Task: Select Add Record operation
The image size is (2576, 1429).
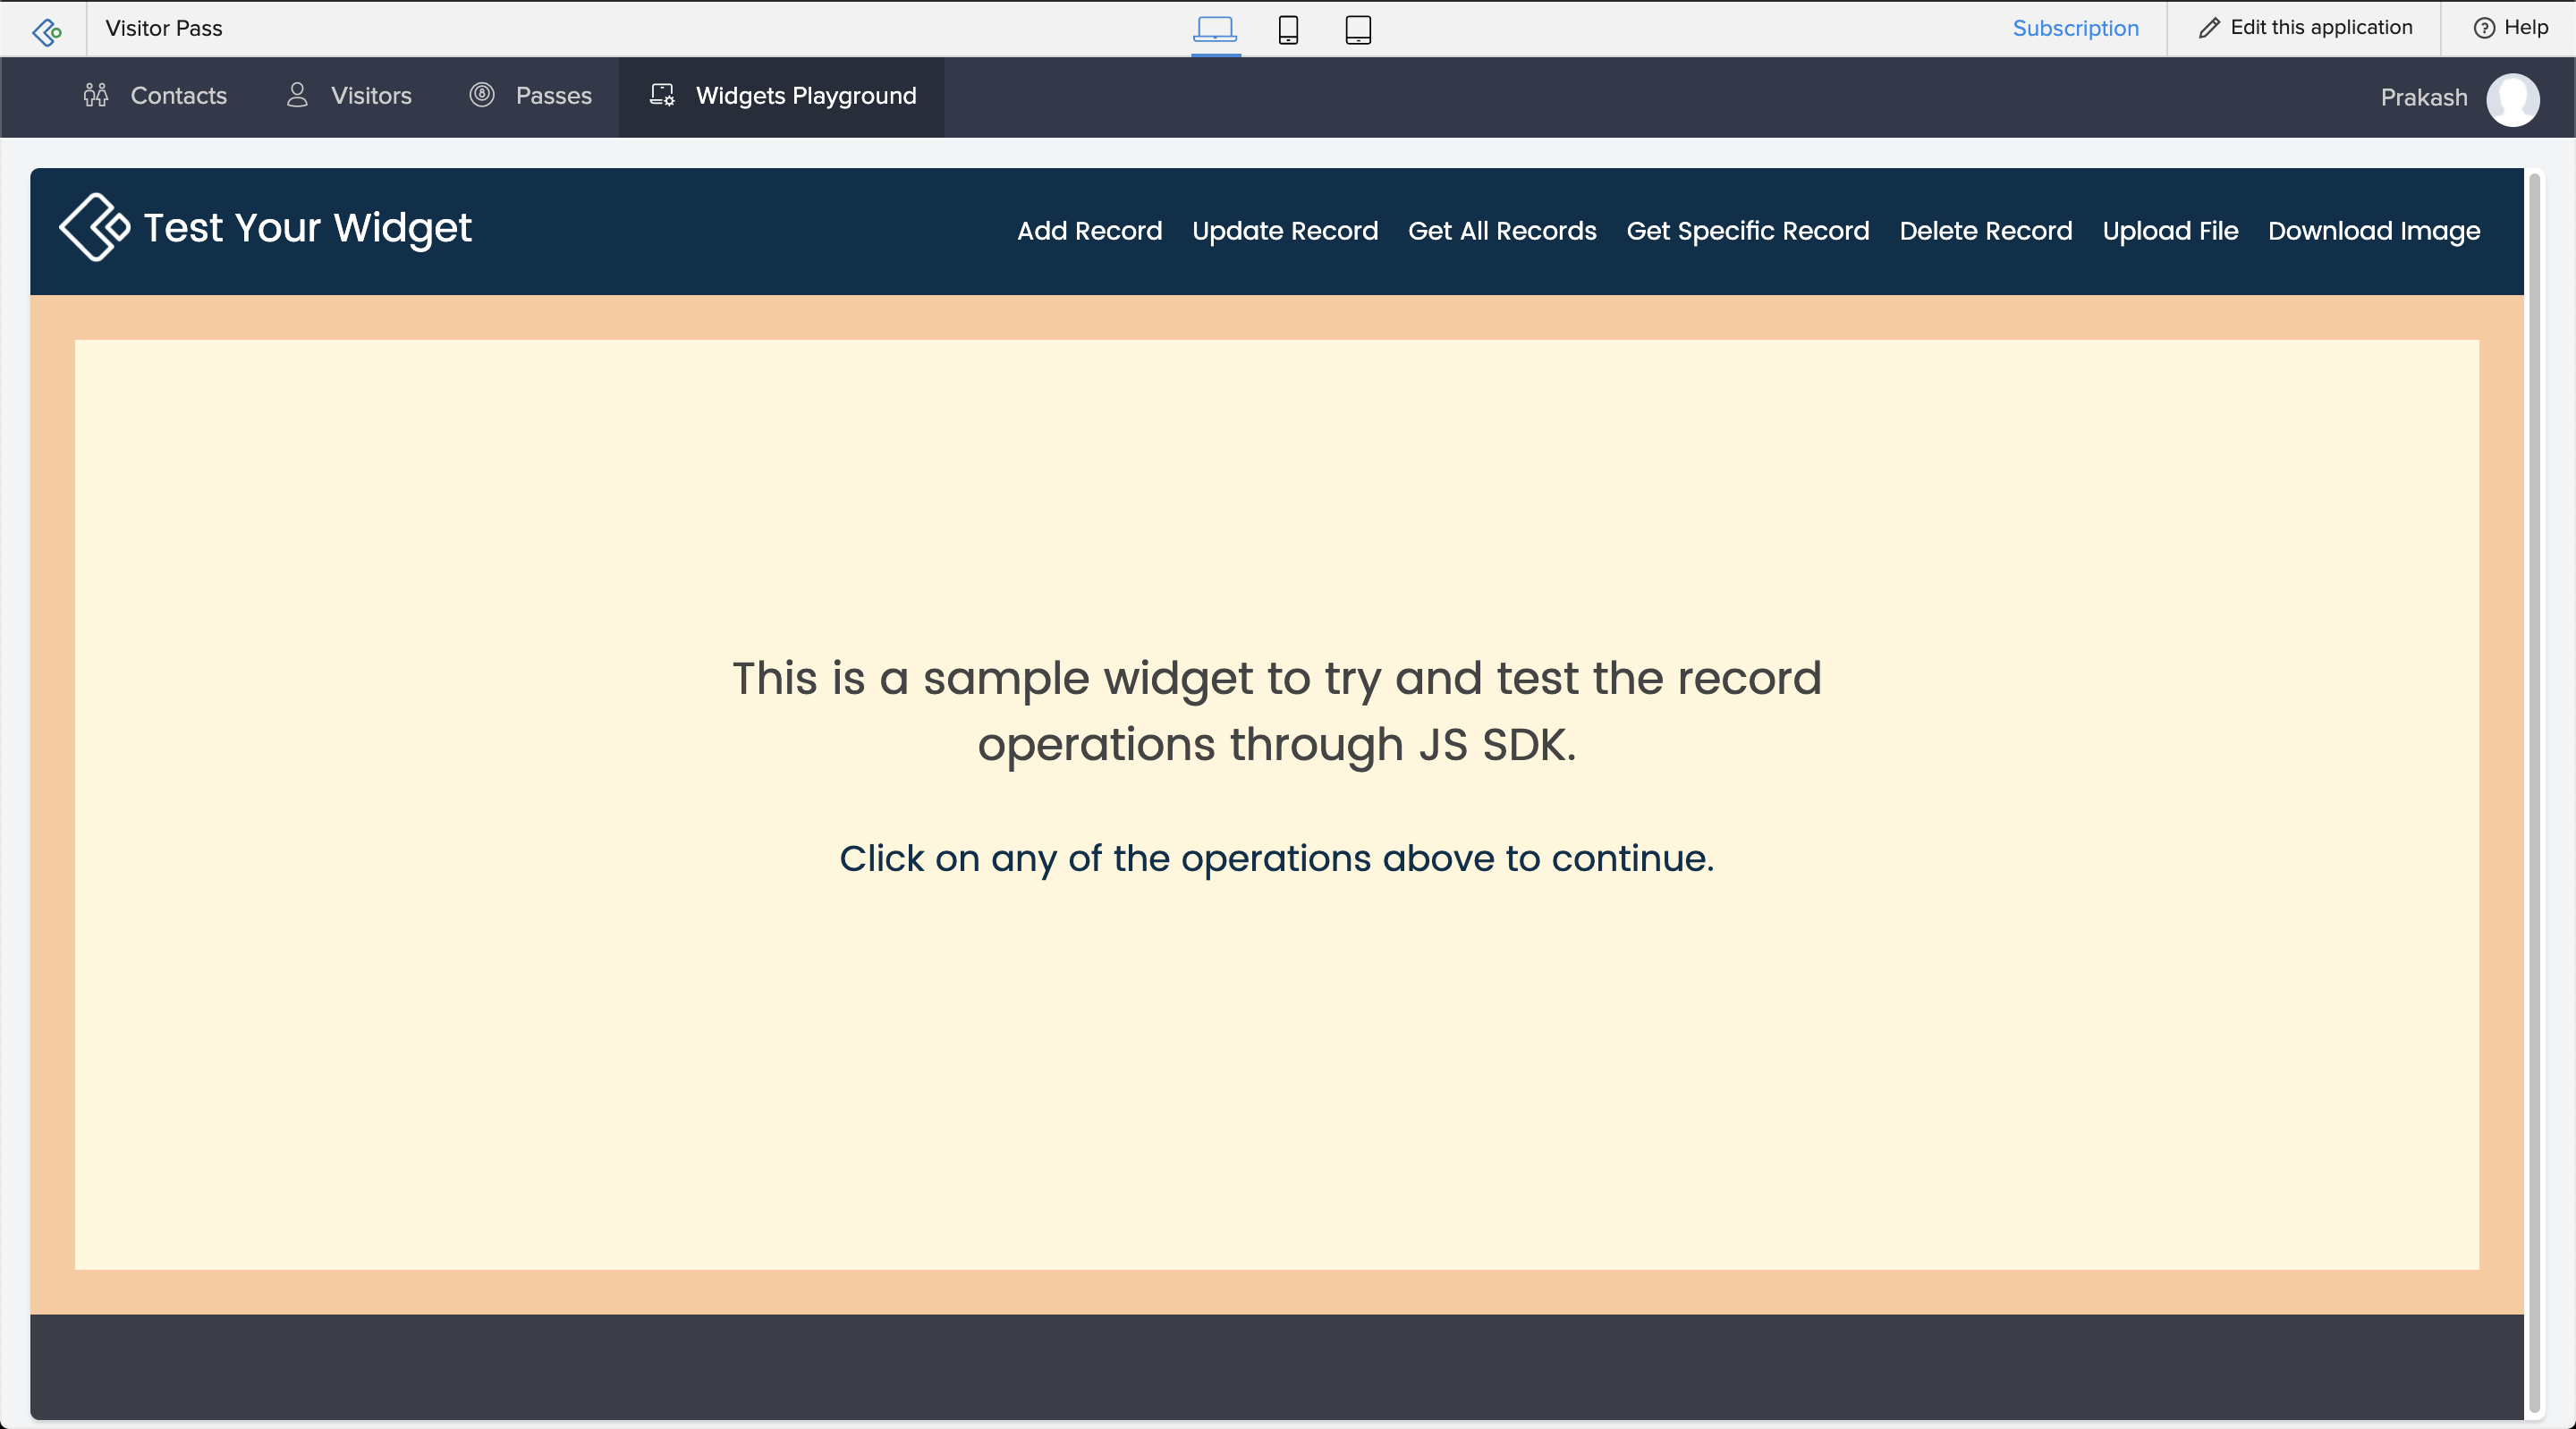Action: [x=1089, y=231]
